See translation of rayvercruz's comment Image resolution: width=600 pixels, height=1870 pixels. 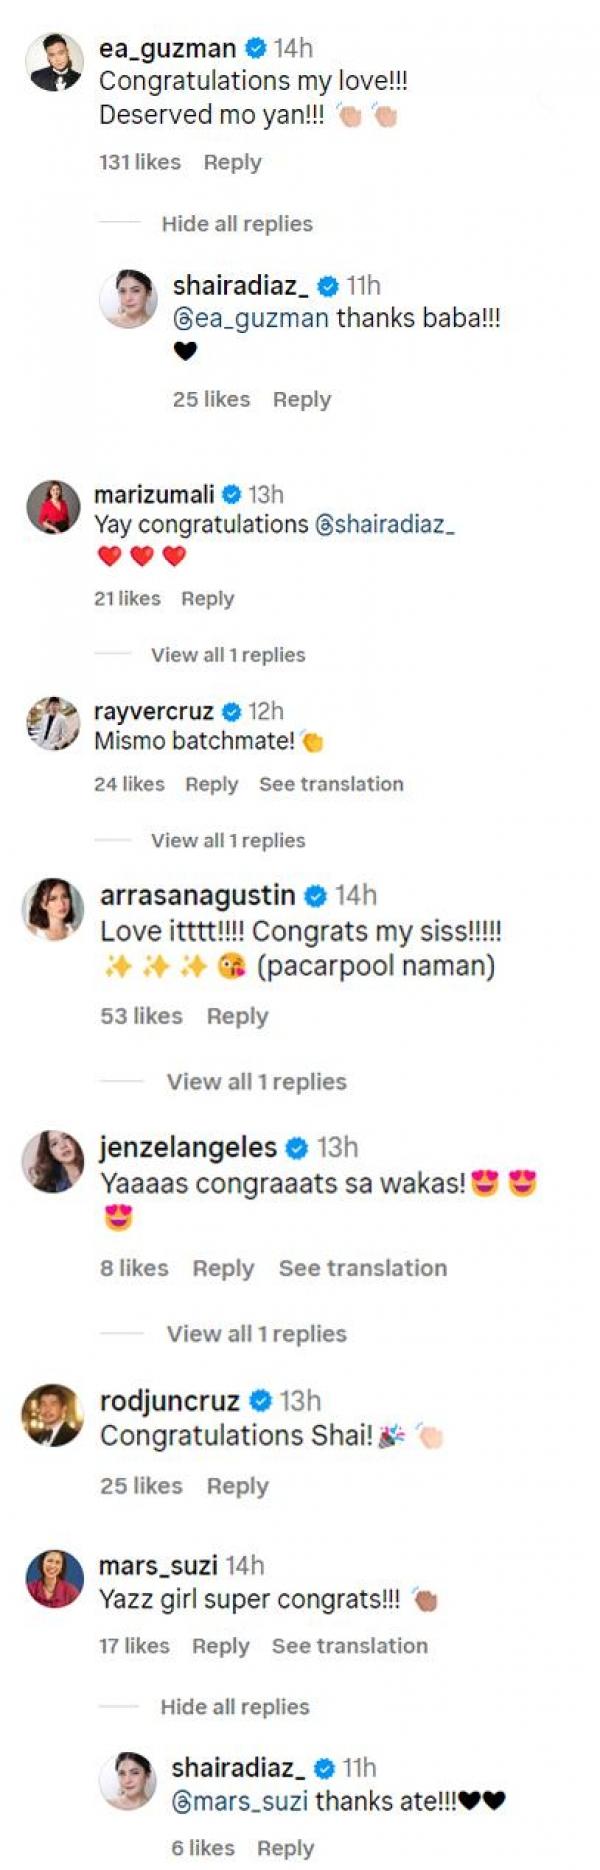tap(331, 784)
